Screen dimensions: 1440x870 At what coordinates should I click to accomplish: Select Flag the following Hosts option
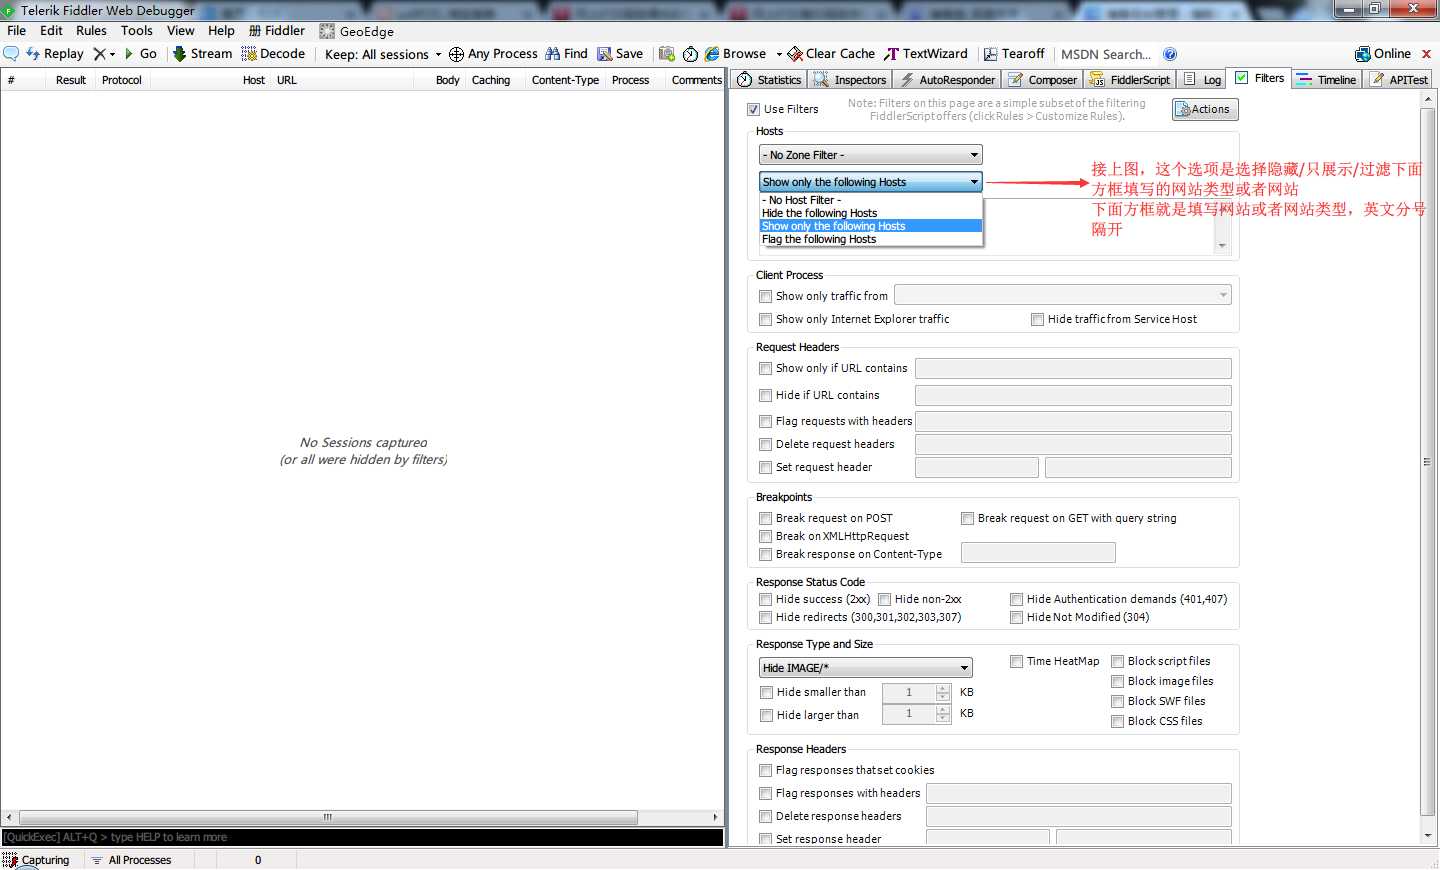[x=871, y=239]
